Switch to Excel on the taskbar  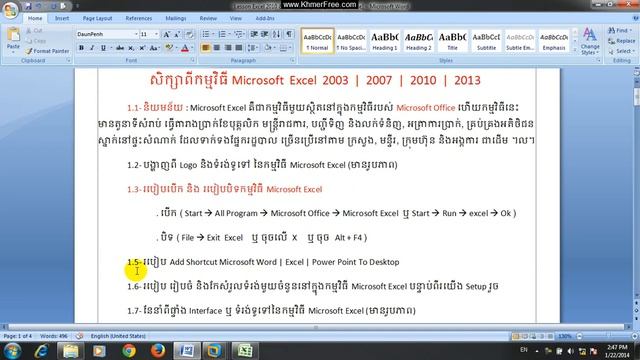245,351
